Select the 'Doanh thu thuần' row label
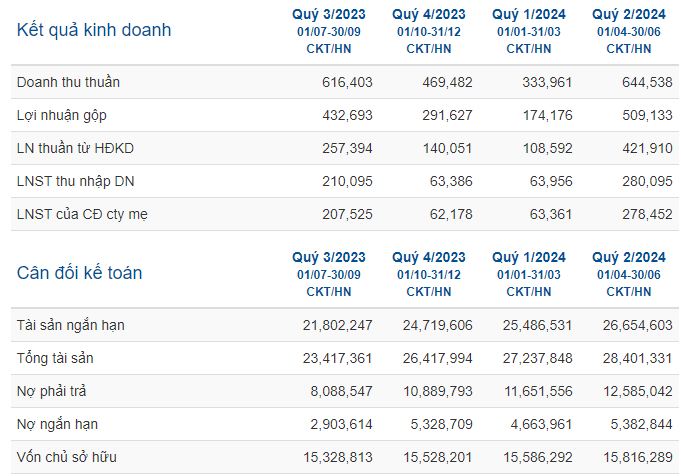The height and width of the screenshot is (476, 681). click(x=68, y=82)
